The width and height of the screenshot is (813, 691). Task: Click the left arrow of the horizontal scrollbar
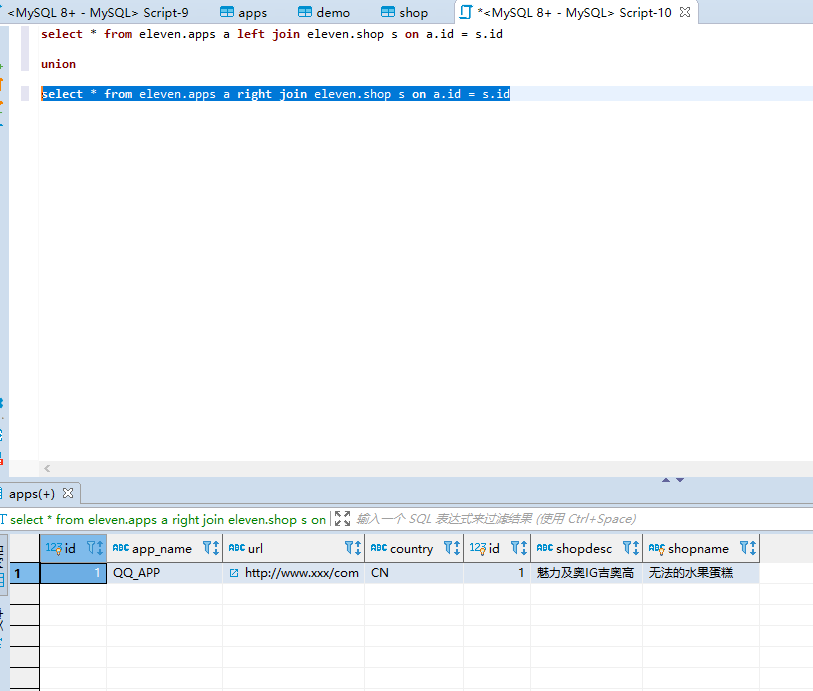click(47, 468)
